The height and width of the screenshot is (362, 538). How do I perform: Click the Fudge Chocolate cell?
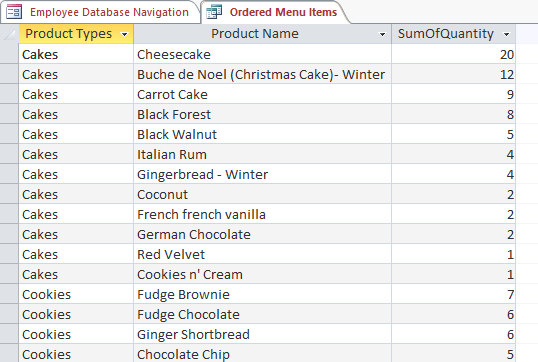pyautogui.click(x=262, y=314)
